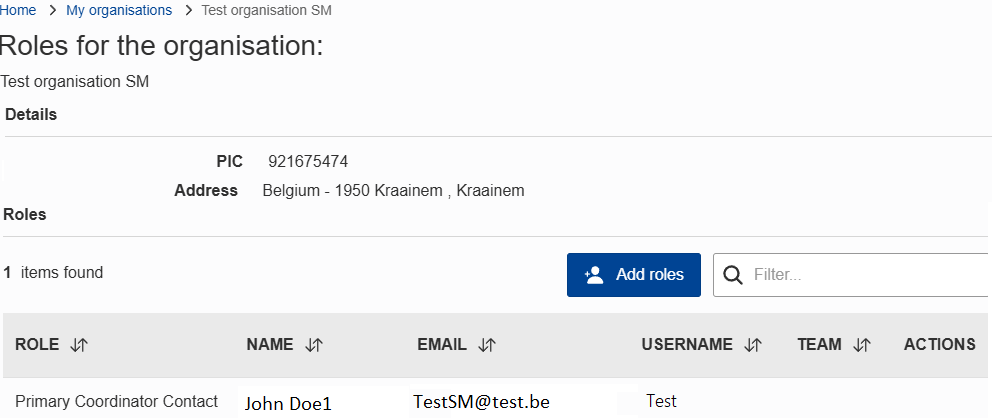Click the TestSM@test.be email cell

[x=481, y=402]
